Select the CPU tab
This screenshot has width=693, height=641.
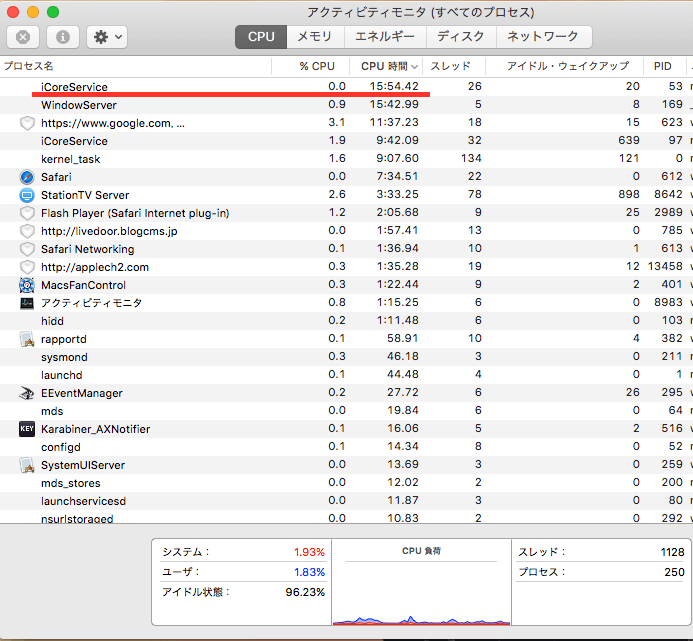[261, 37]
